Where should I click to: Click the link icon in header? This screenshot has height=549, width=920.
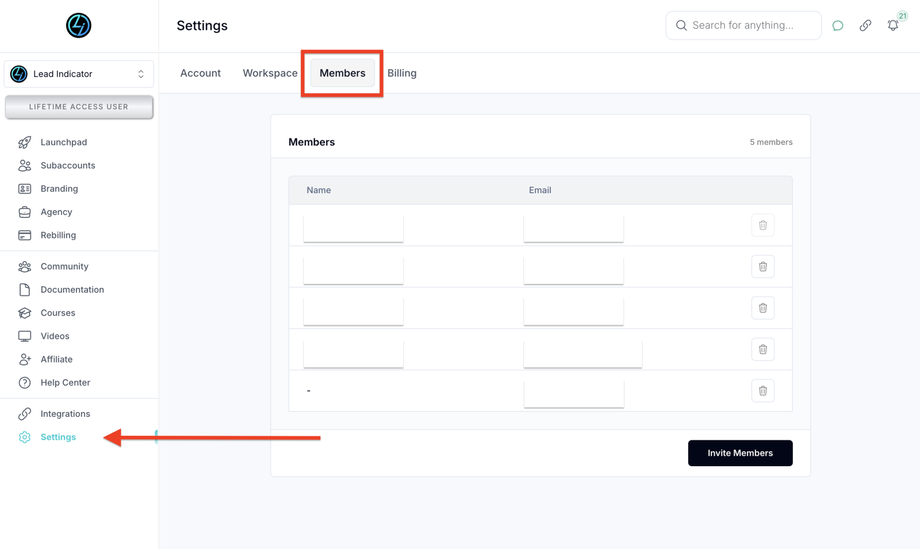click(865, 26)
